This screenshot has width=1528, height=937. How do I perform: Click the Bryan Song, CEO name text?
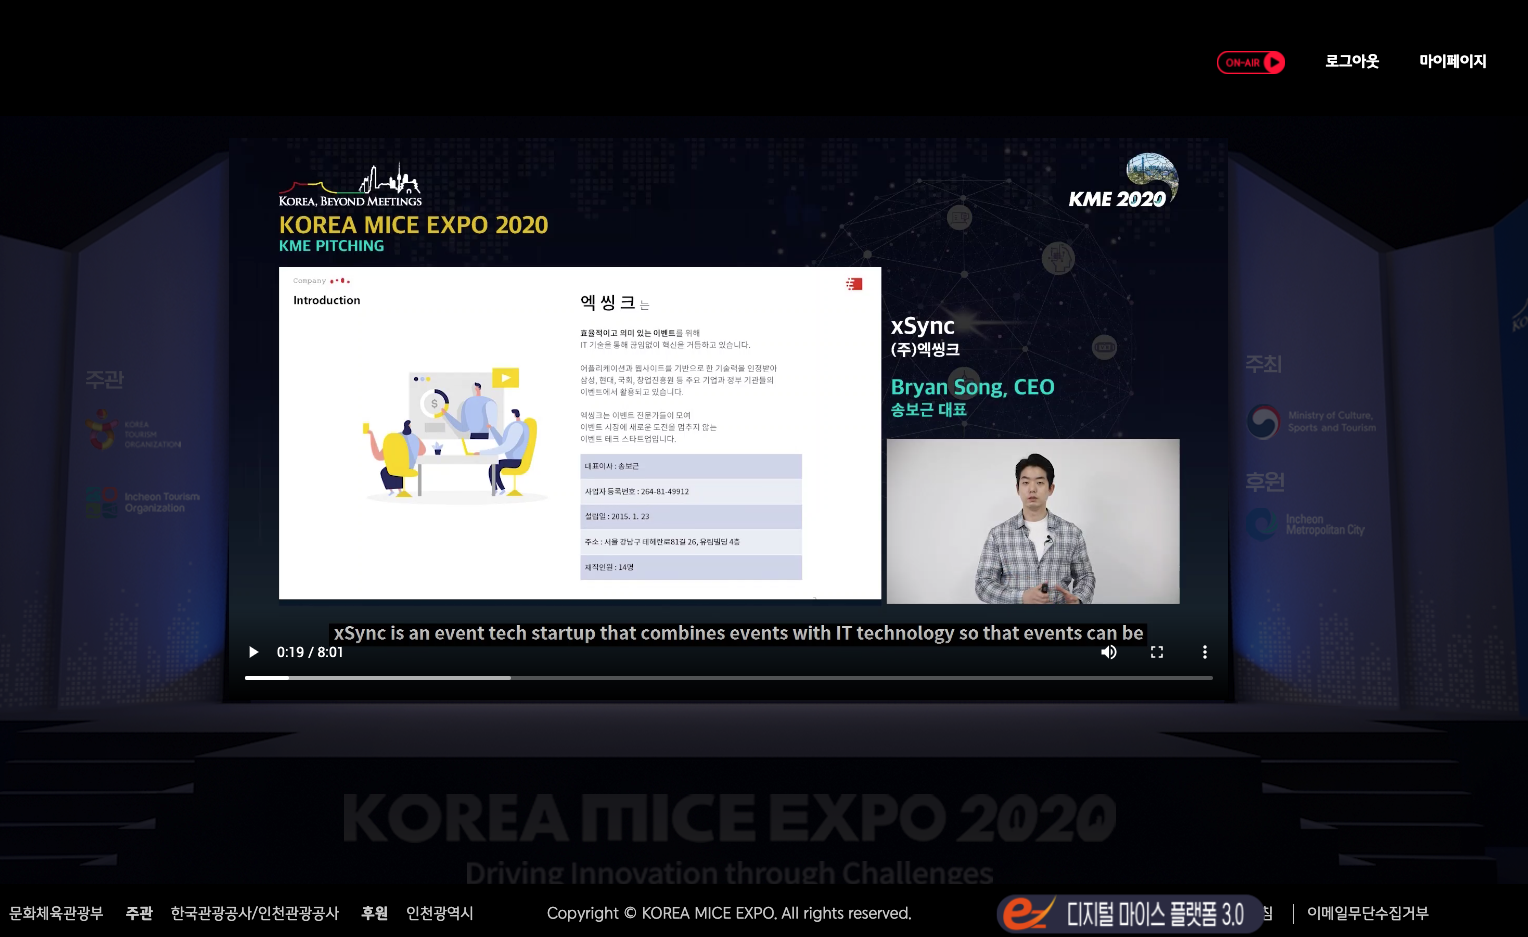tap(972, 387)
